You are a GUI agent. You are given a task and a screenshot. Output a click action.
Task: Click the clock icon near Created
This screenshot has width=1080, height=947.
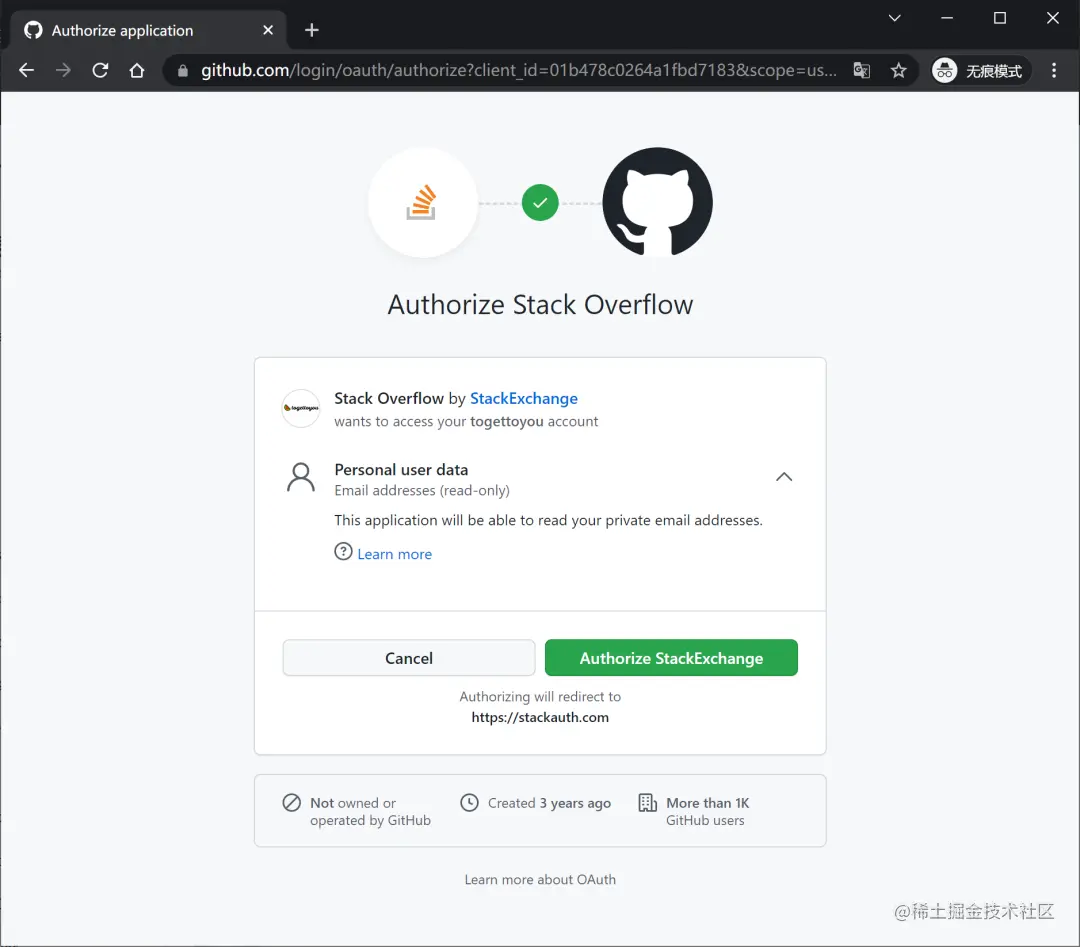(x=469, y=803)
